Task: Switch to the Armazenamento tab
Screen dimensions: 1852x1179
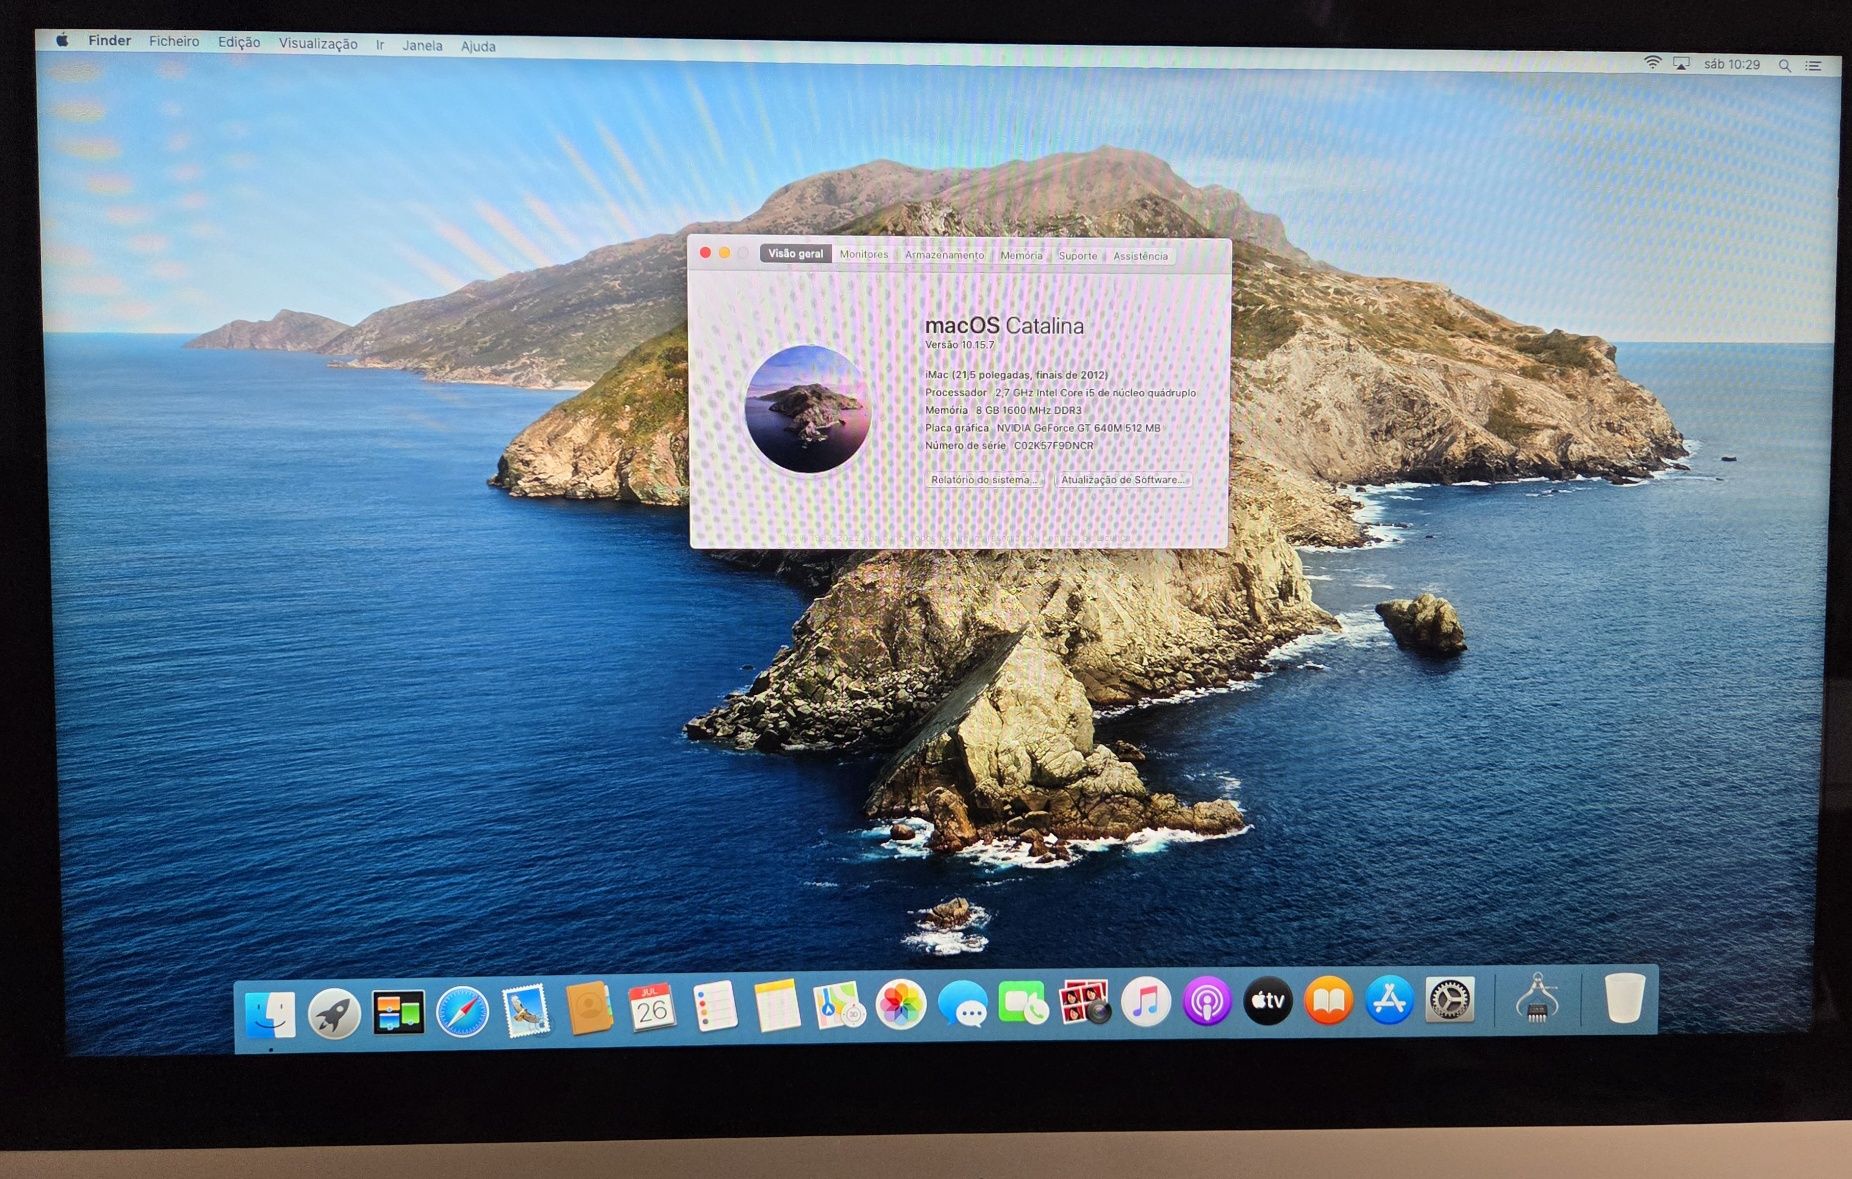Action: [944, 255]
